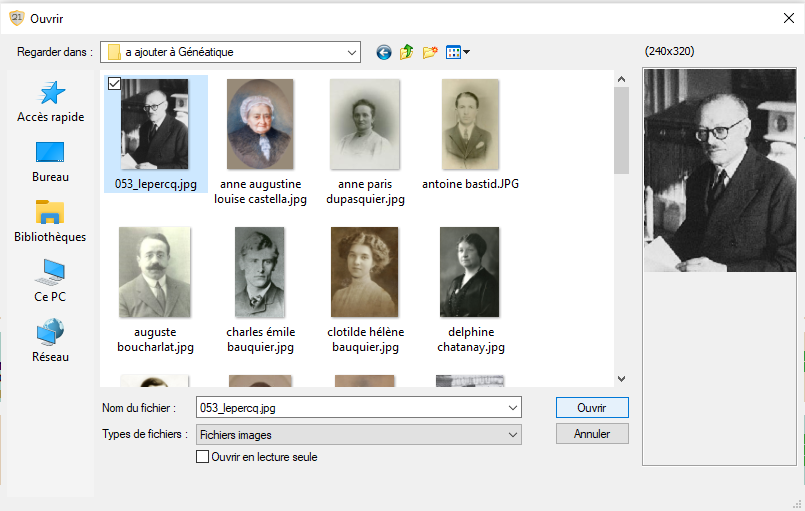Image resolution: width=805 pixels, height=511 pixels.
Task: Click scrollbar down arrow in file list
Action: [x=621, y=379]
